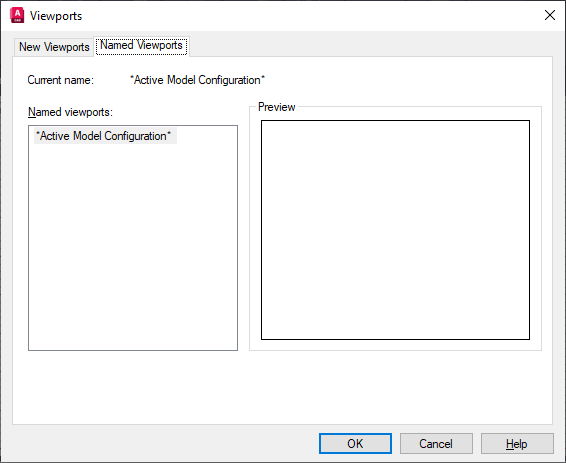Switch to the New Viewports tab
The width and height of the screenshot is (566, 463).
(54, 47)
